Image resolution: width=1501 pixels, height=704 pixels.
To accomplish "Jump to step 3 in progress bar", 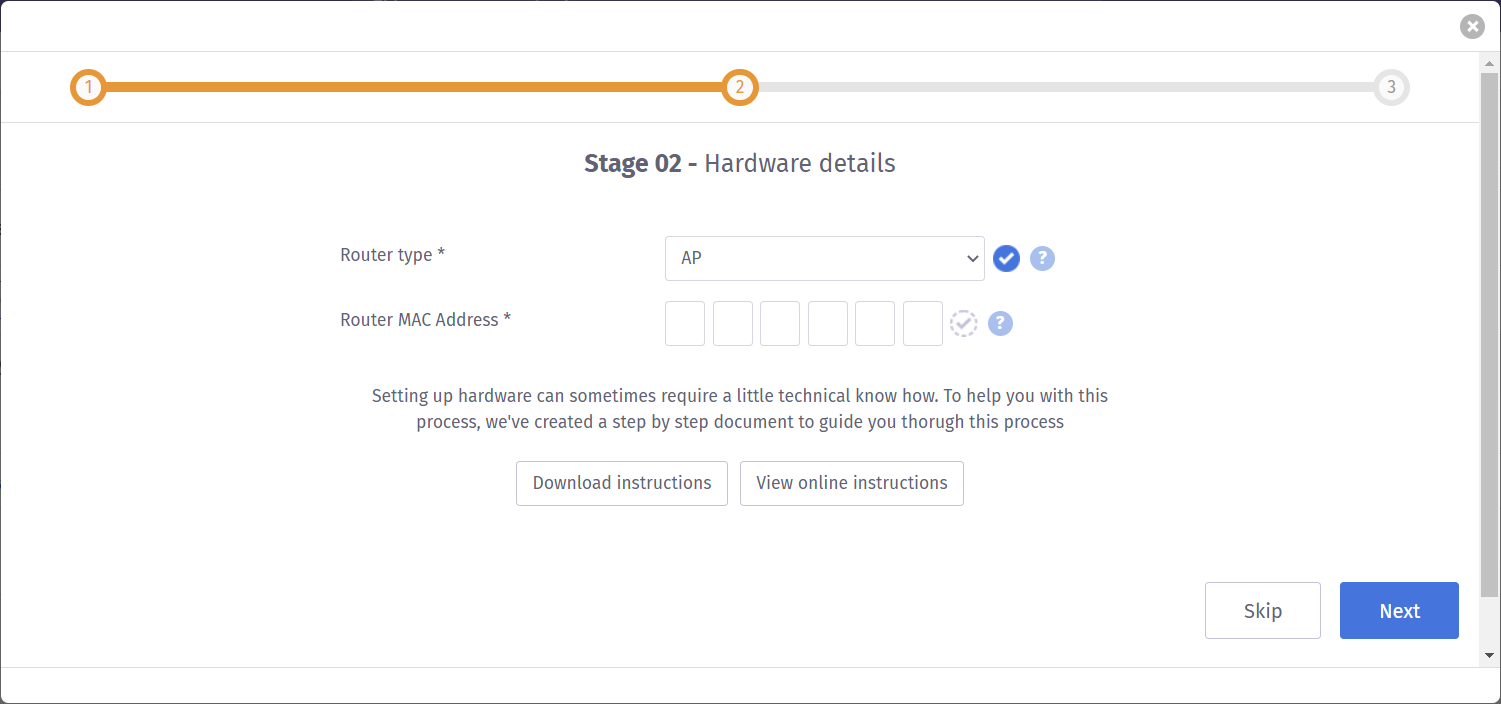I will point(1390,88).
